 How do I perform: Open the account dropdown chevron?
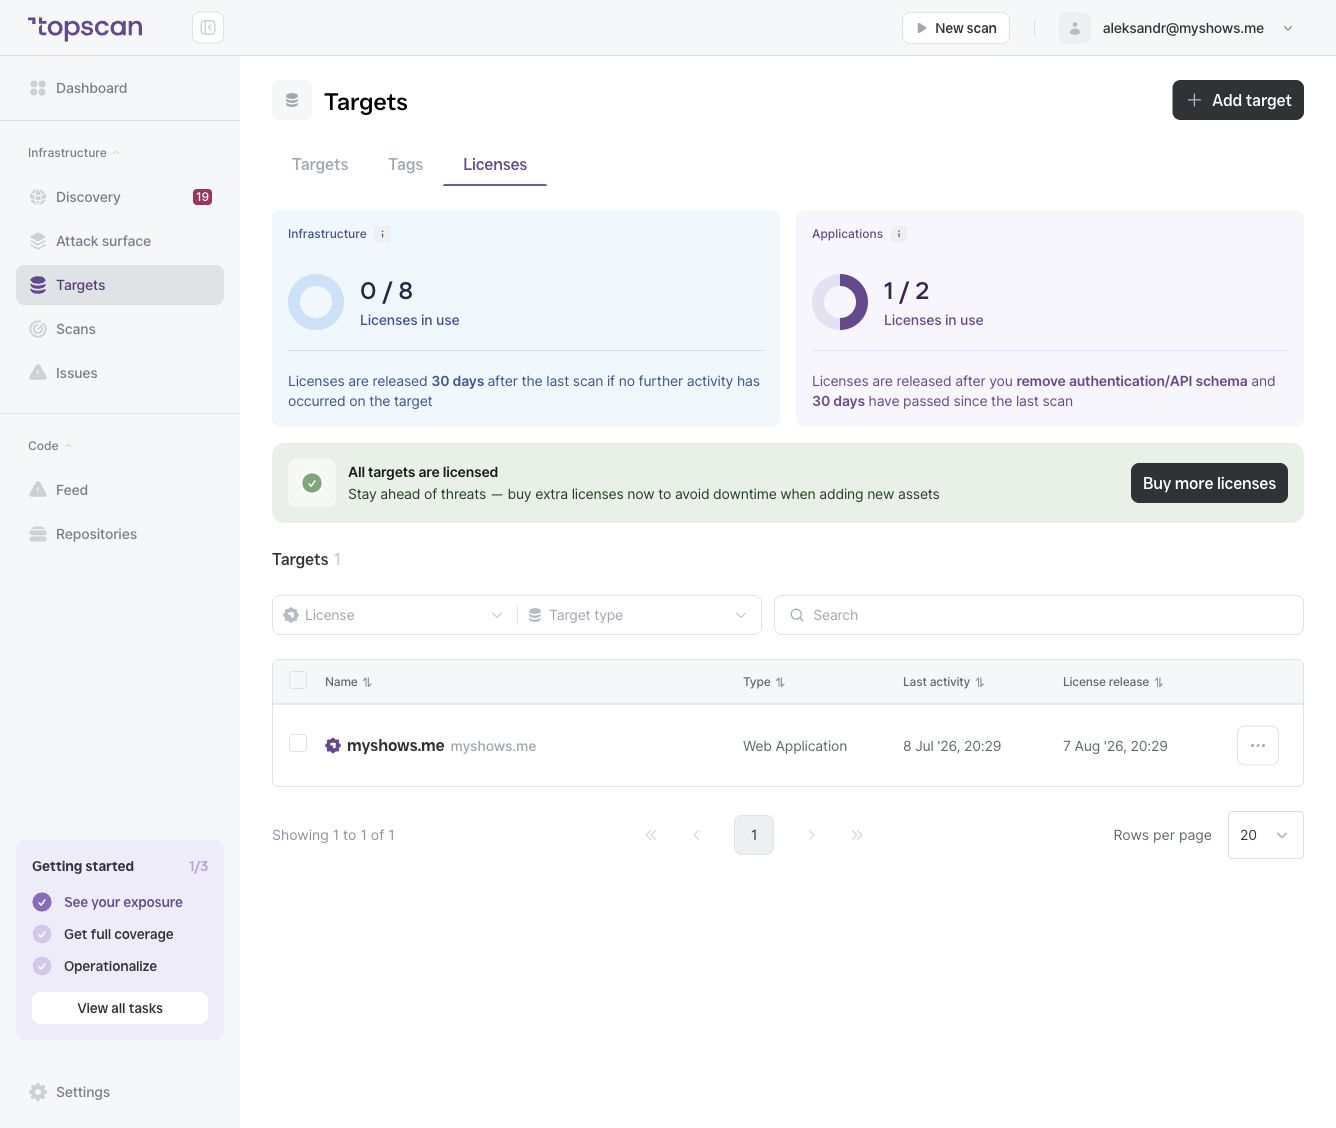pyautogui.click(x=1288, y=28)
